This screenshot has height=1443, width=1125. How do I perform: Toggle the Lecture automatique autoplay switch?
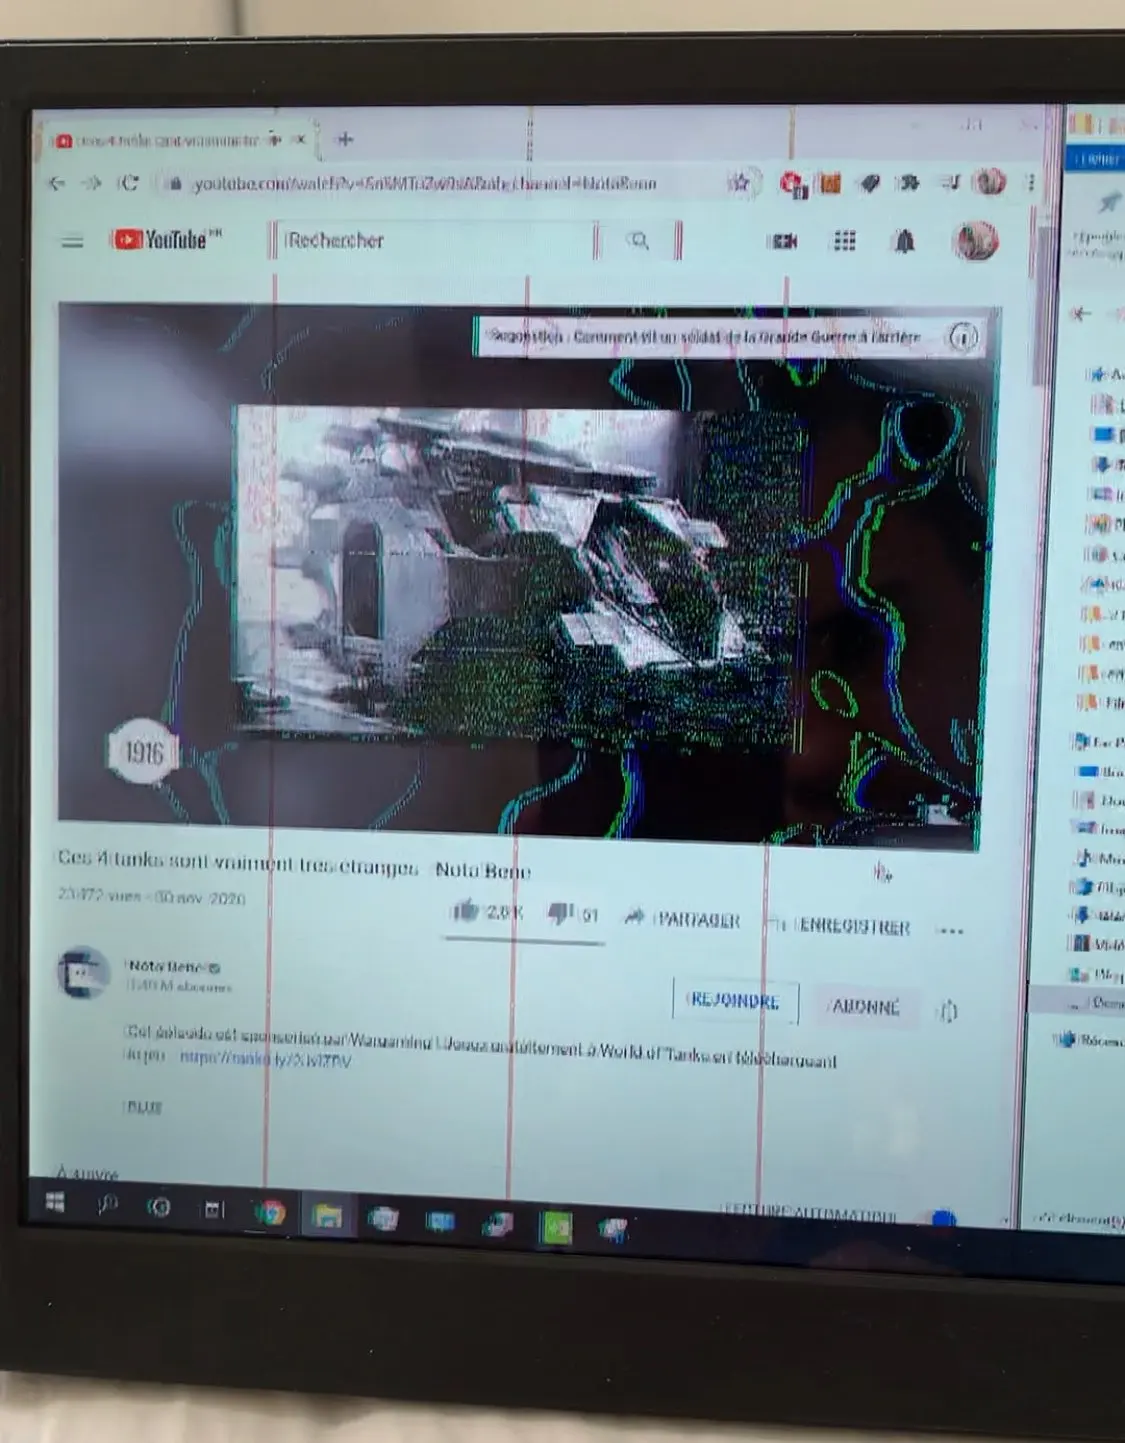(x=943, y=1219)
